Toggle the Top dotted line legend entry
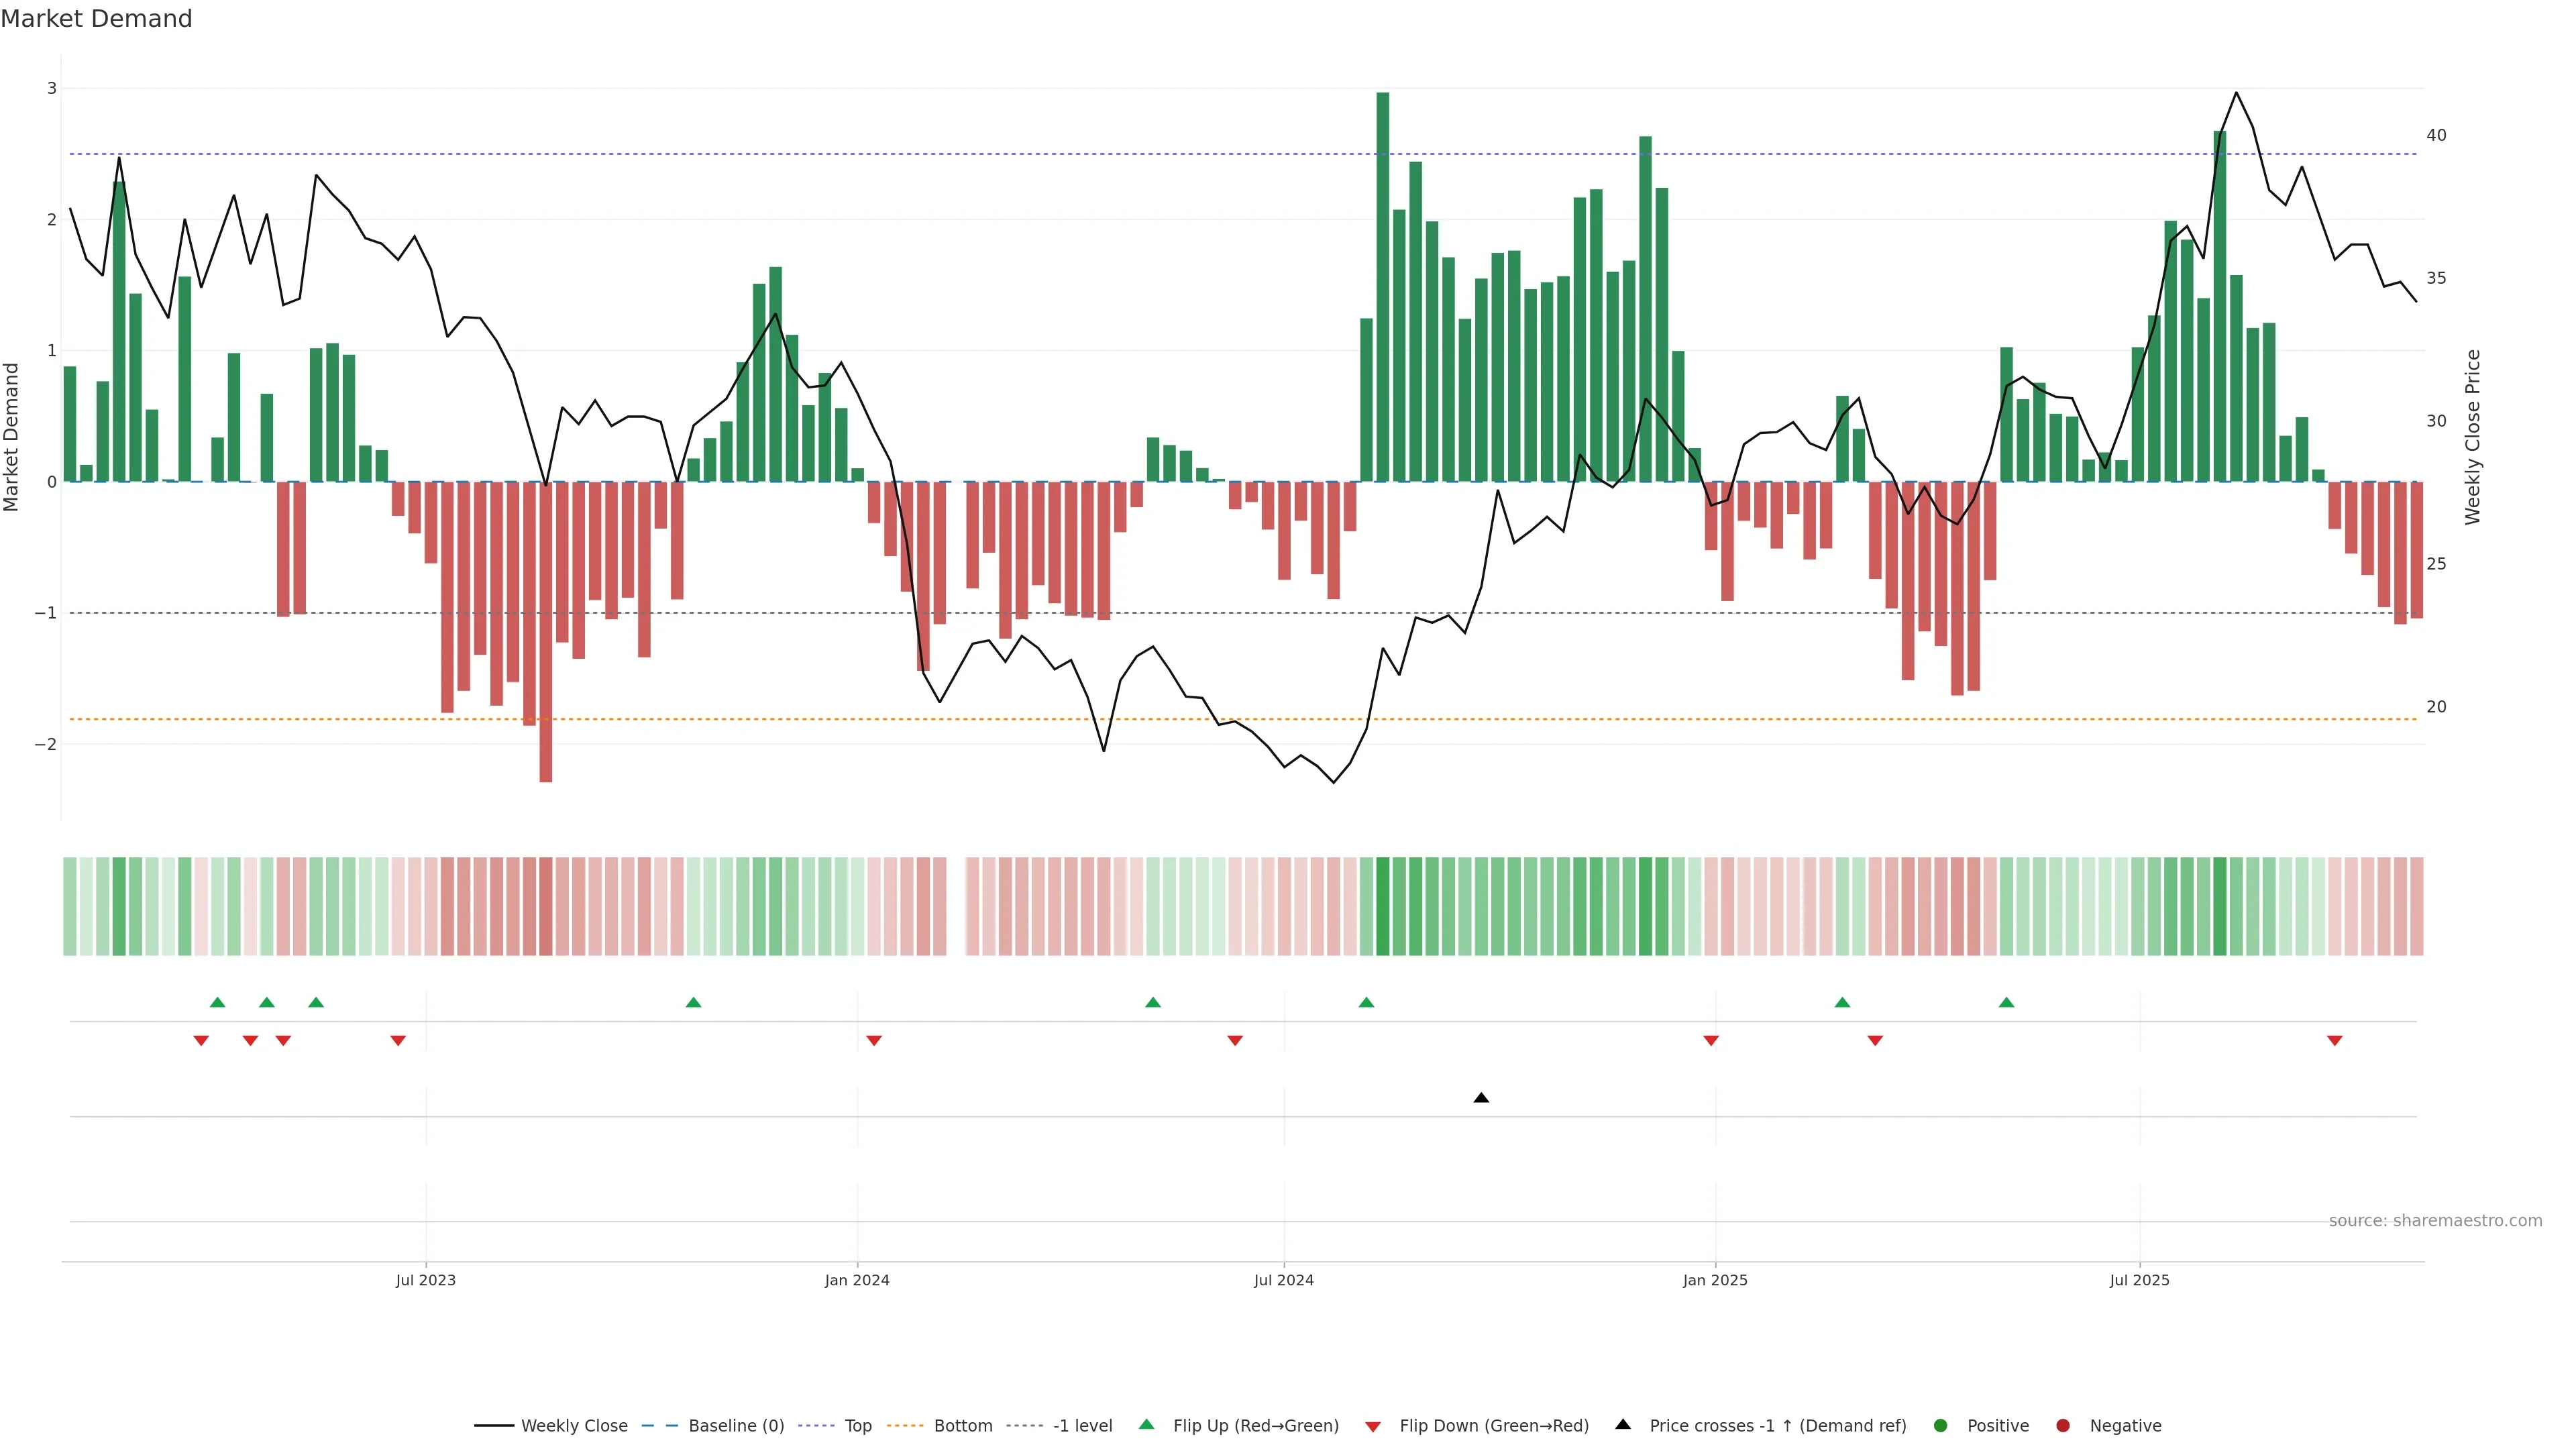The width and height of the screenshot is (2576, 1449). (x=857, y=1425)
